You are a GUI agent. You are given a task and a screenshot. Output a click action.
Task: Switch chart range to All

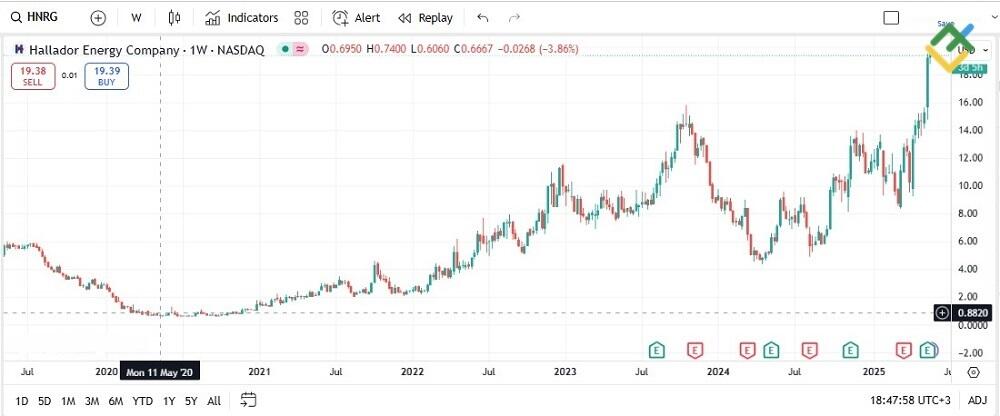point(214,401)
